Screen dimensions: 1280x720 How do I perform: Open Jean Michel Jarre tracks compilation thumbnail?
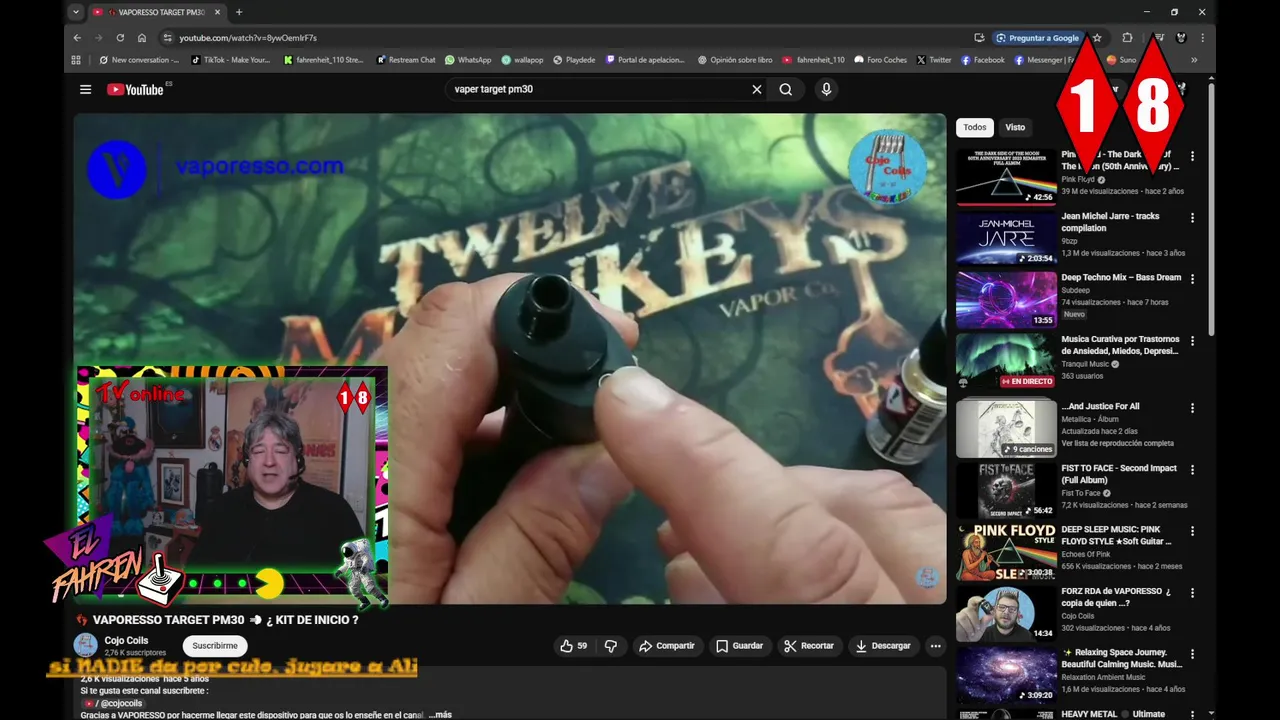(x=1006, y=239)
